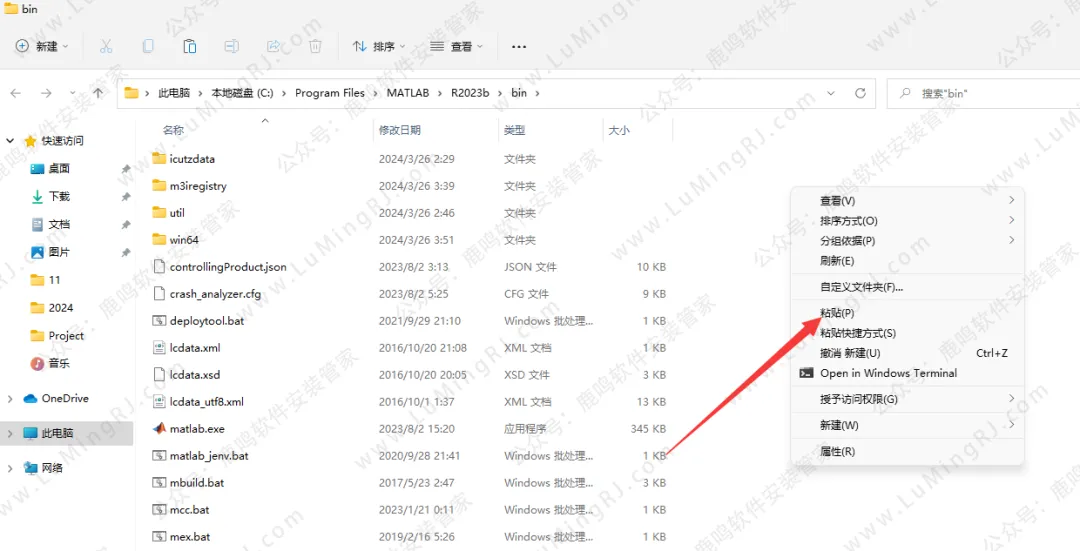Click the Share icon in toolbar
Viewport: 1080px width, 551px height.
pyautogui.click(x=273, y=46)
